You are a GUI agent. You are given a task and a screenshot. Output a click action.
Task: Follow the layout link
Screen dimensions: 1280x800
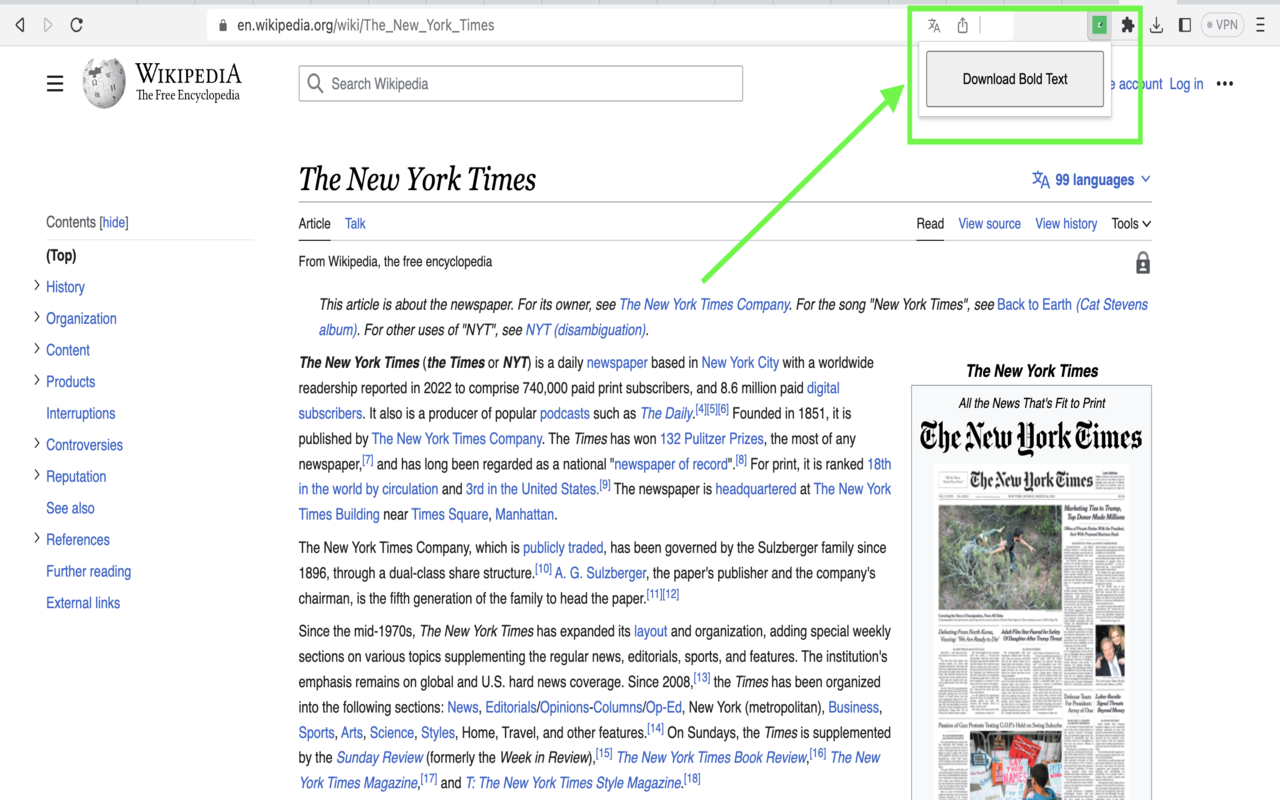[650, 631]
